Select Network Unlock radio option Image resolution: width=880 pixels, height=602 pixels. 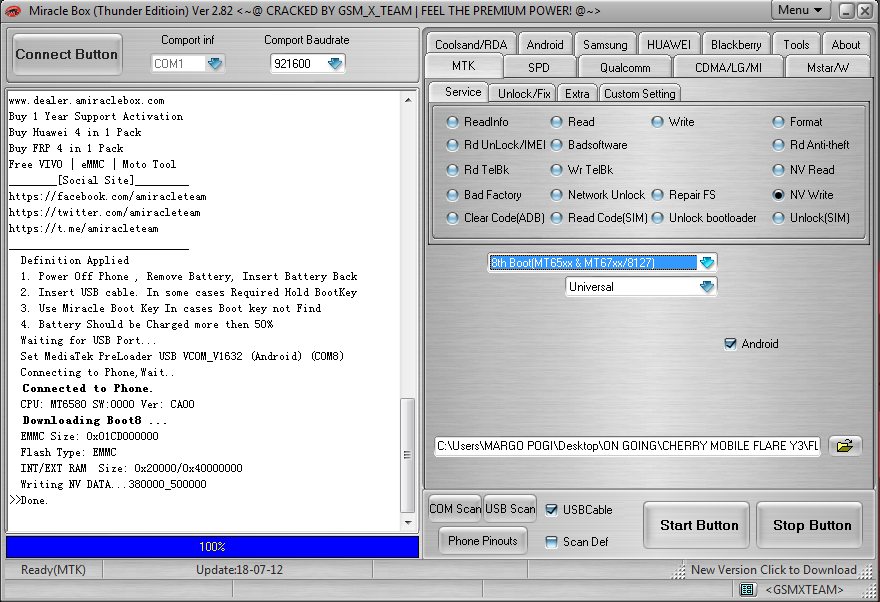[556, 195]
